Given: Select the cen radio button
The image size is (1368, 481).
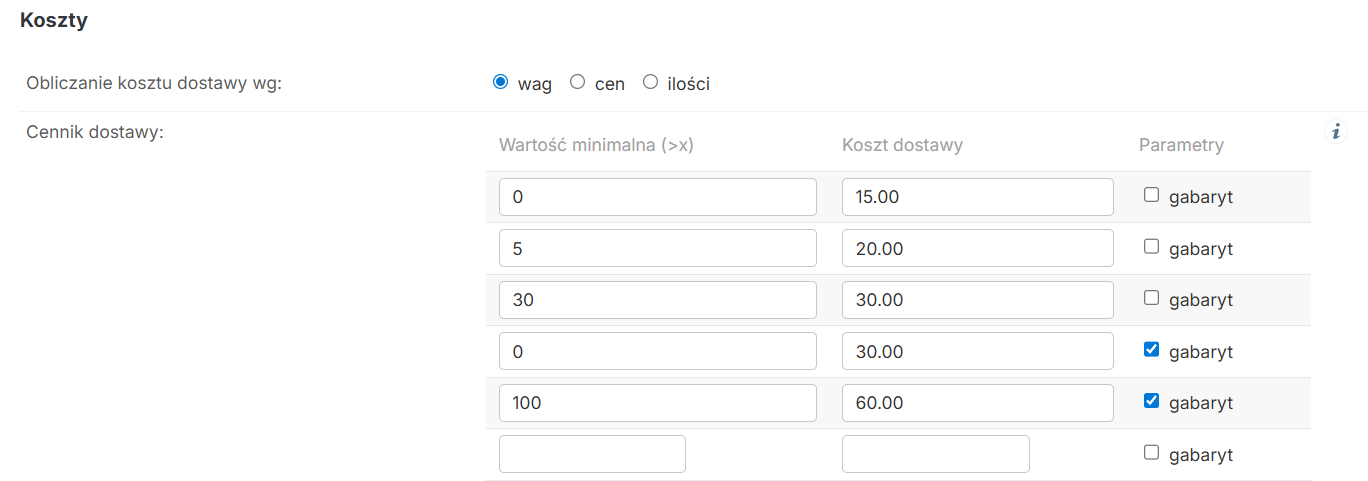Looking at the screenshot, I should (x=577, y=82).
